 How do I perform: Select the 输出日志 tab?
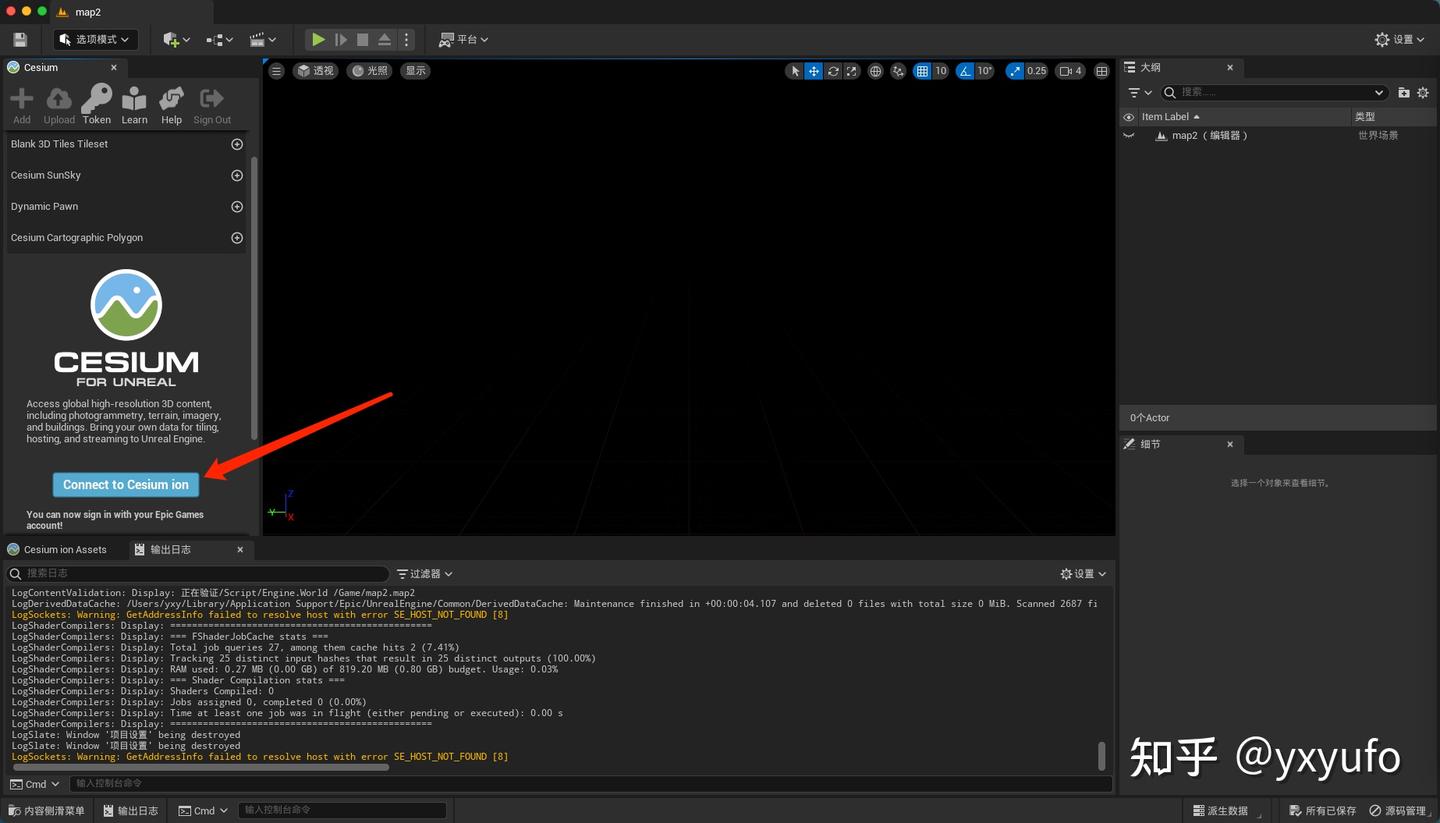click(x=170, y=549)
